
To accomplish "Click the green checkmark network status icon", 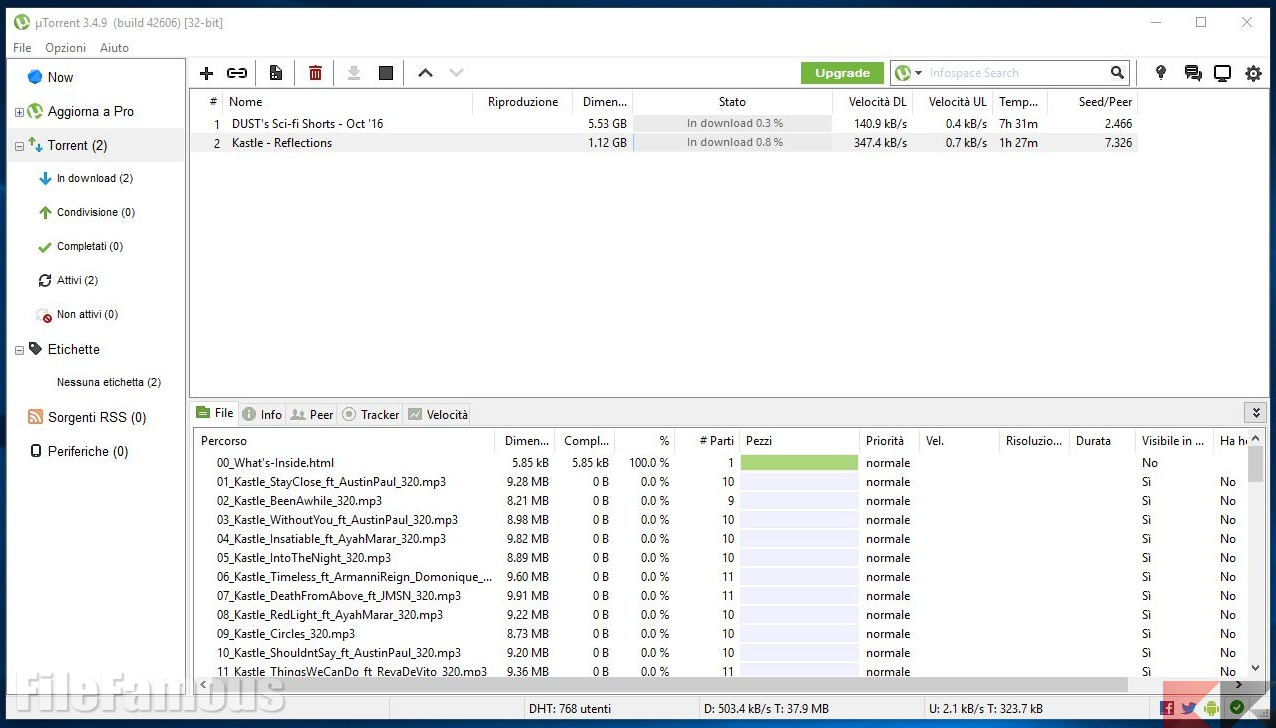I will pos(1236,709).
